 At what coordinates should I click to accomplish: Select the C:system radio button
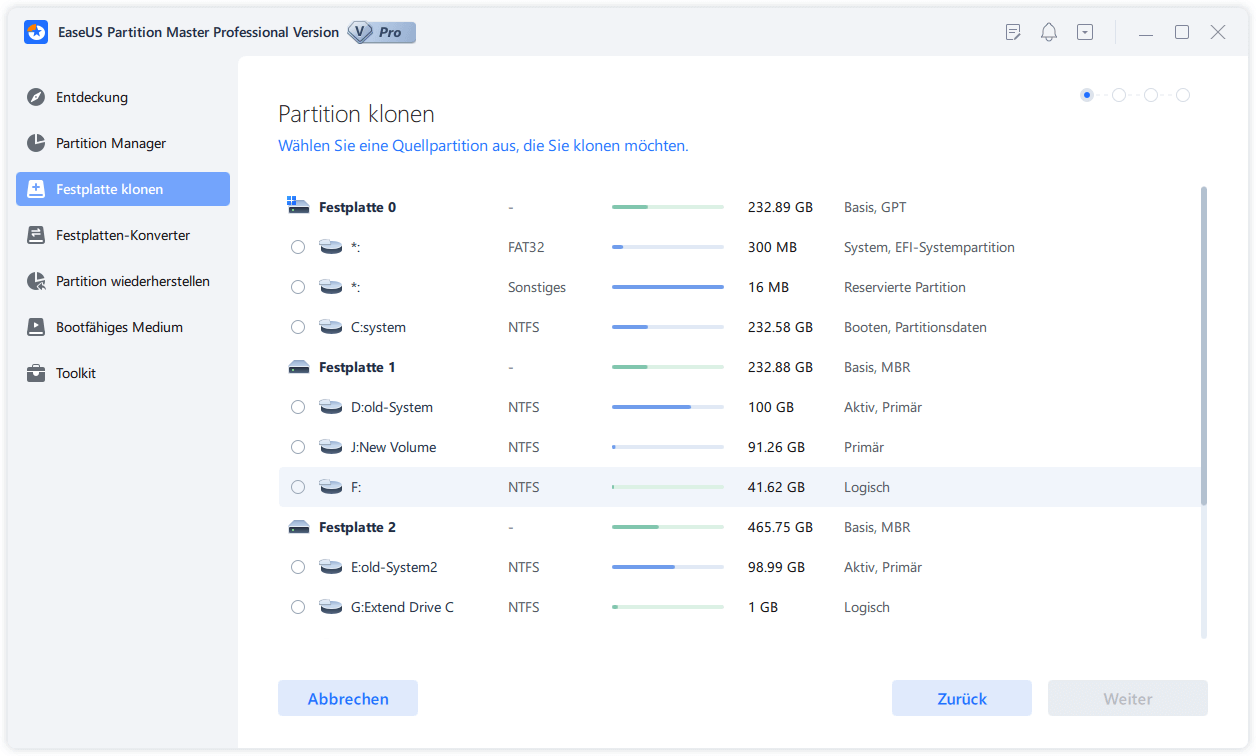(x=298, y=327)
